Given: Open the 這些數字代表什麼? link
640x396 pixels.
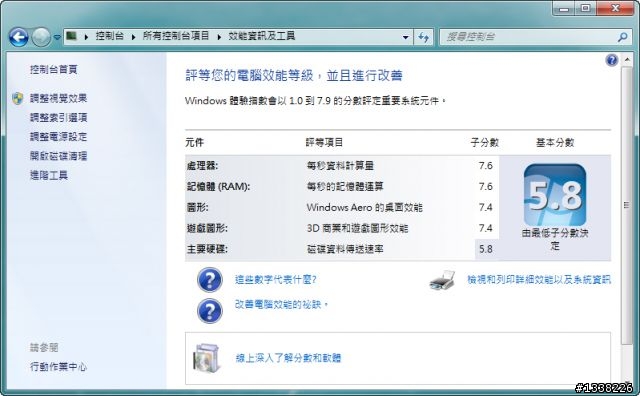Looking at the screenshot, I should pos(276,280).
